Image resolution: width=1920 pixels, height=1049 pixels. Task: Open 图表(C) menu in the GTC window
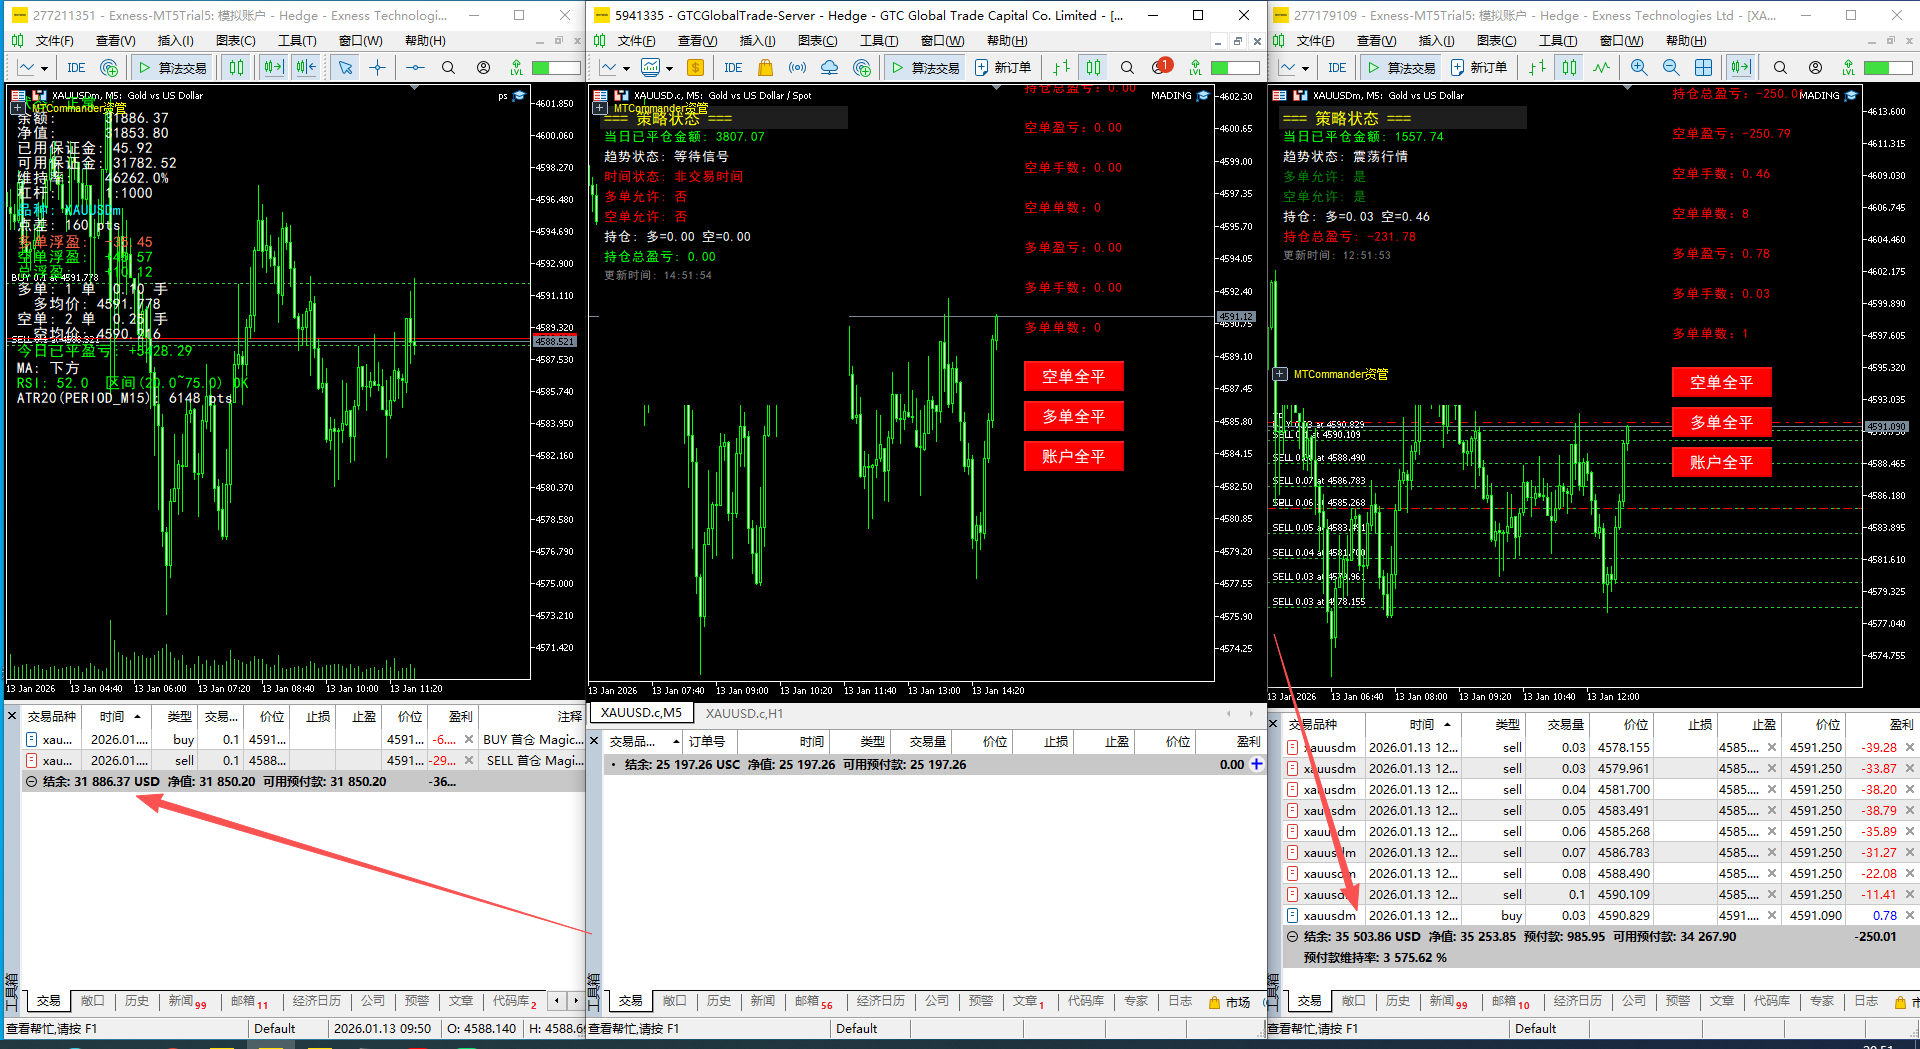click(817, 41)
